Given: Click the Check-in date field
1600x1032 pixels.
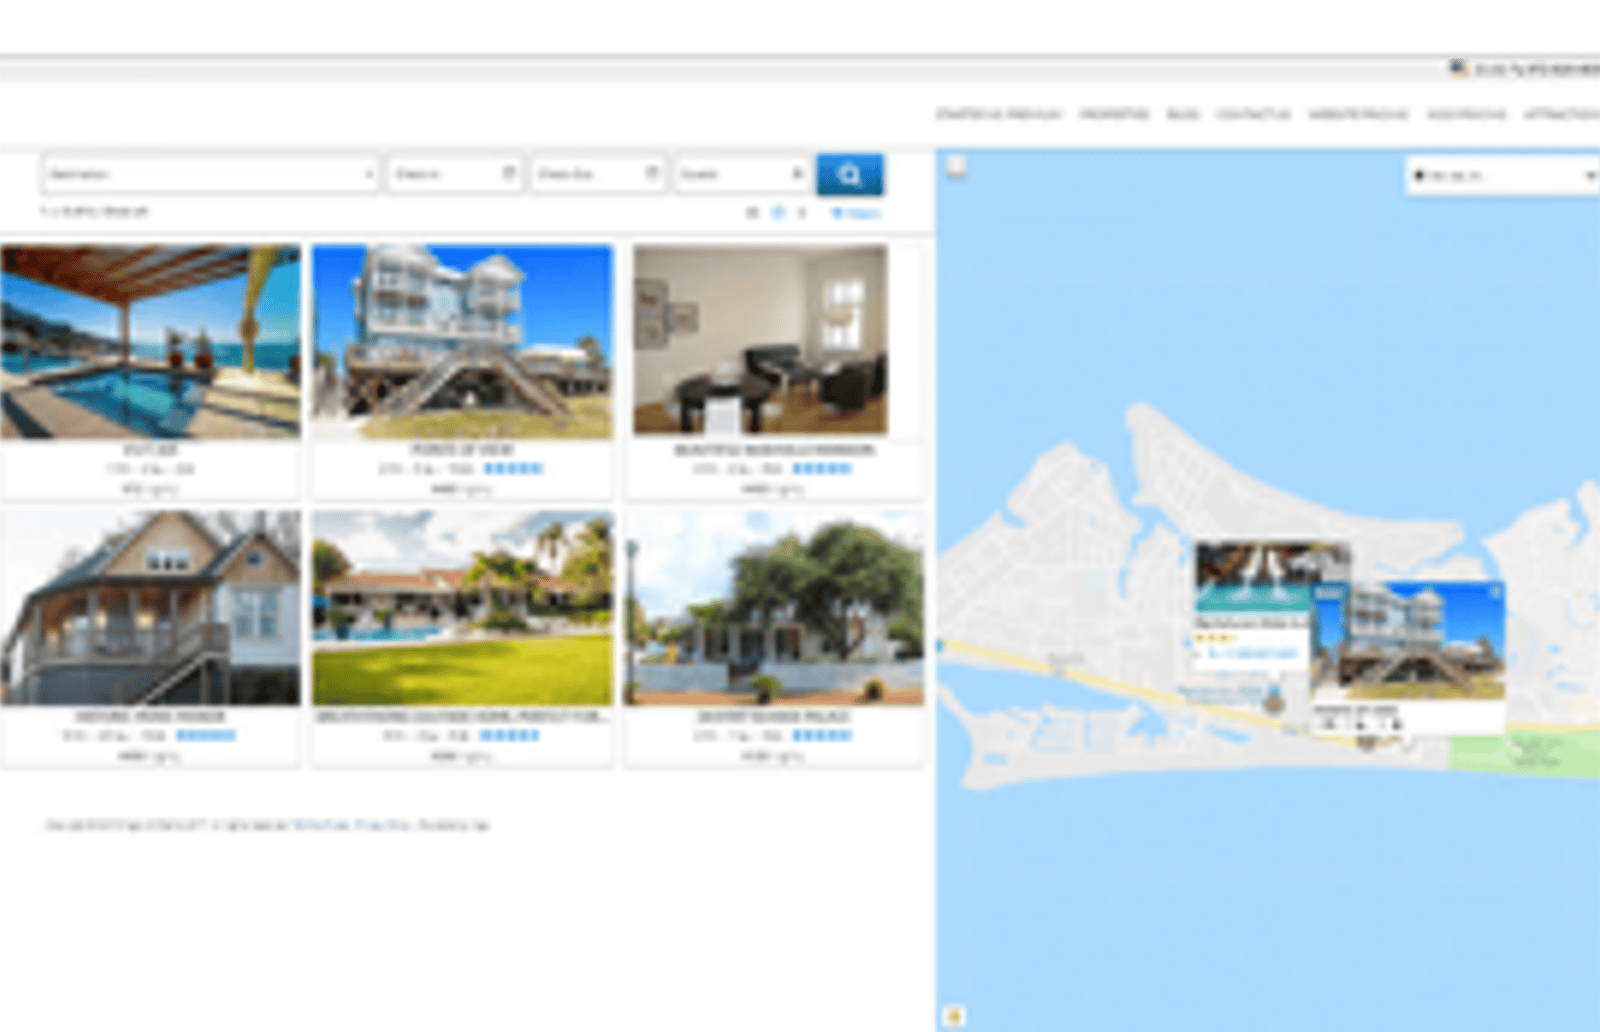Looking at the screenshot, I should pyautogui.click(x=455, y=174).
